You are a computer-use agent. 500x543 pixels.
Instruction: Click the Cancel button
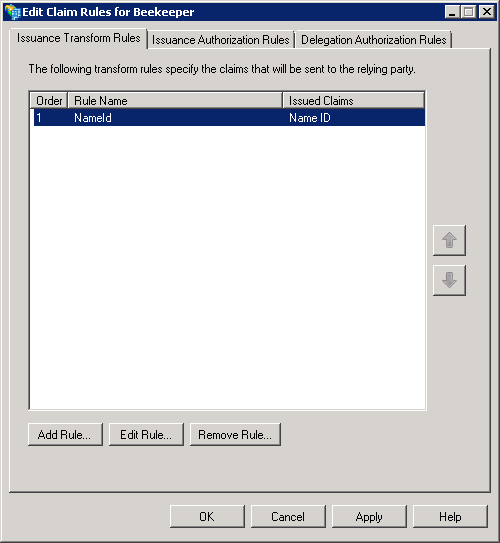pos(288,516)
